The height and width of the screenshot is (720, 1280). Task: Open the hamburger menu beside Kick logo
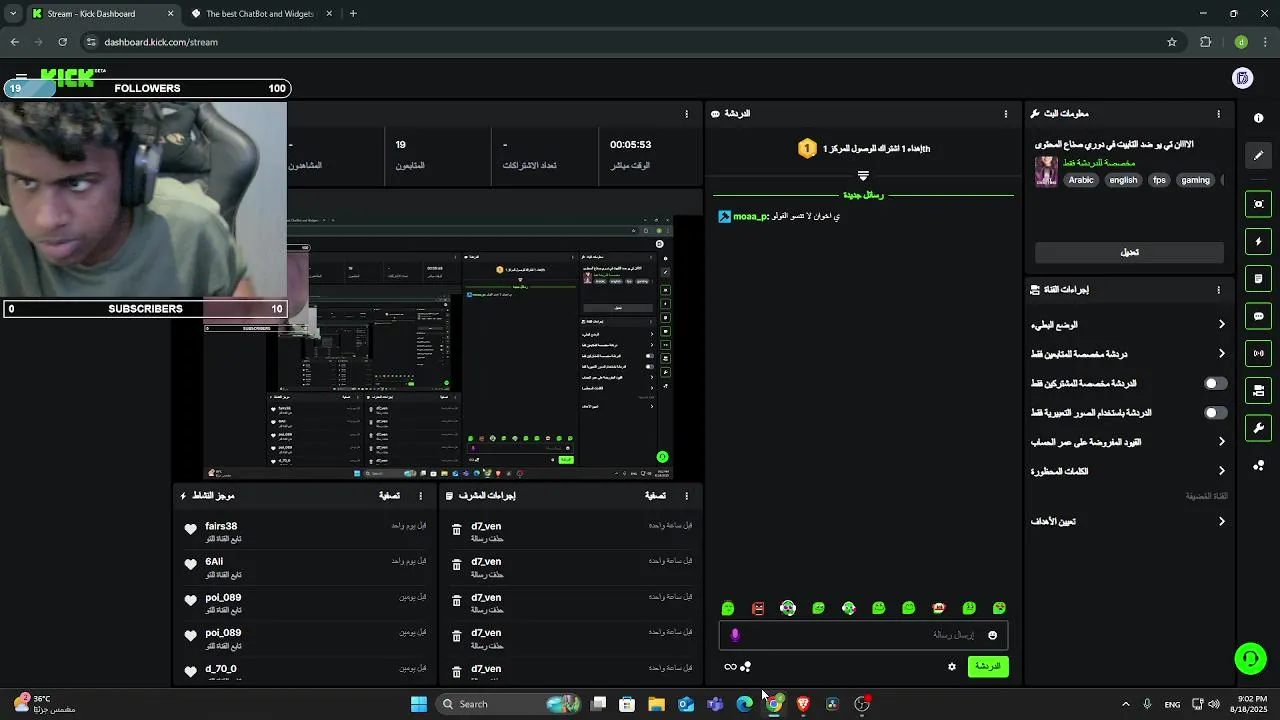[x=21, y=77]
